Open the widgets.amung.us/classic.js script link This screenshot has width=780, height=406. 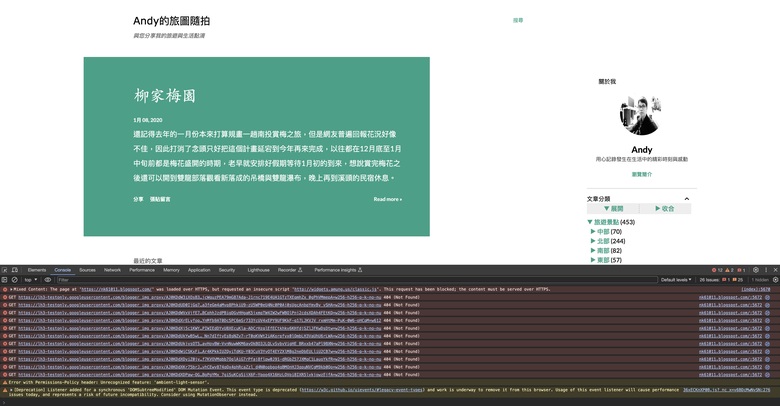337,289
